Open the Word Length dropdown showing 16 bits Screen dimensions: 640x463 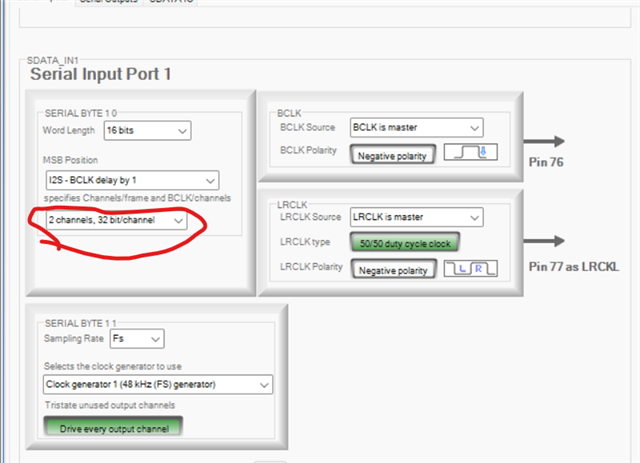tap(147, 131)
